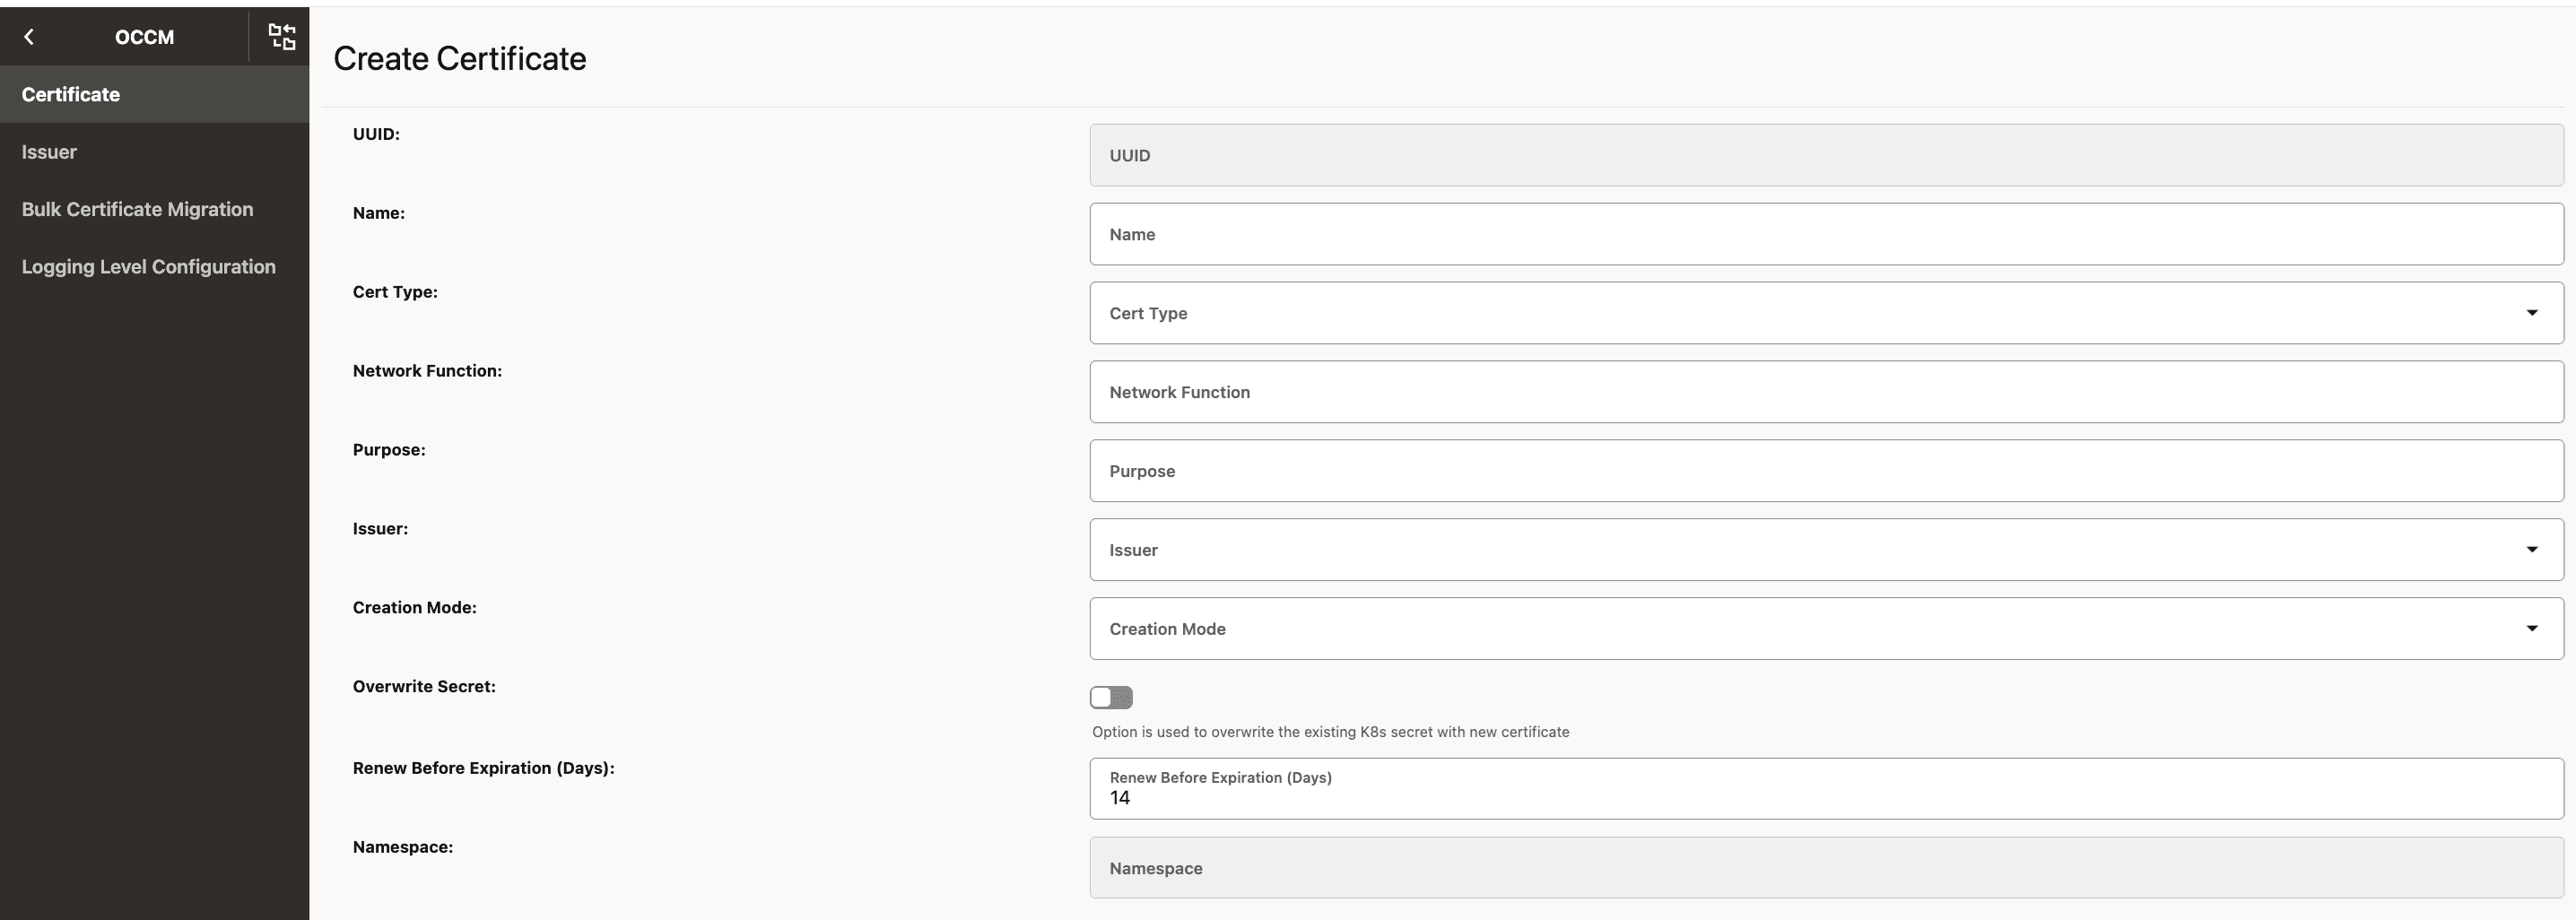
Task: Click the Issuer dropdown chevron
Action: 2532,549
